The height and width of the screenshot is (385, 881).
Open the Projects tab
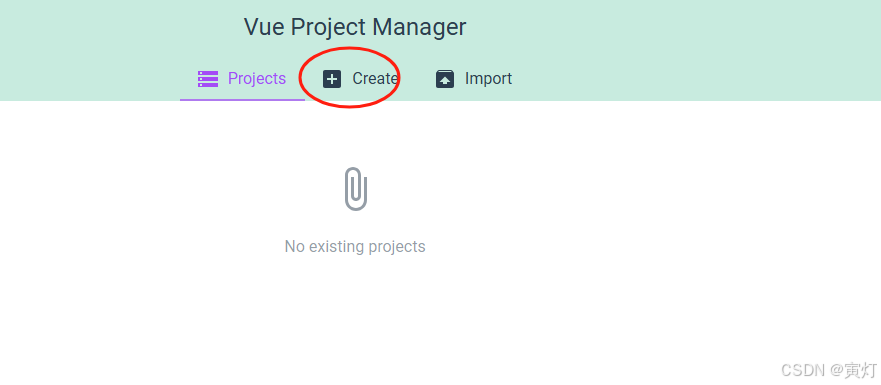(x=242, y=79)
